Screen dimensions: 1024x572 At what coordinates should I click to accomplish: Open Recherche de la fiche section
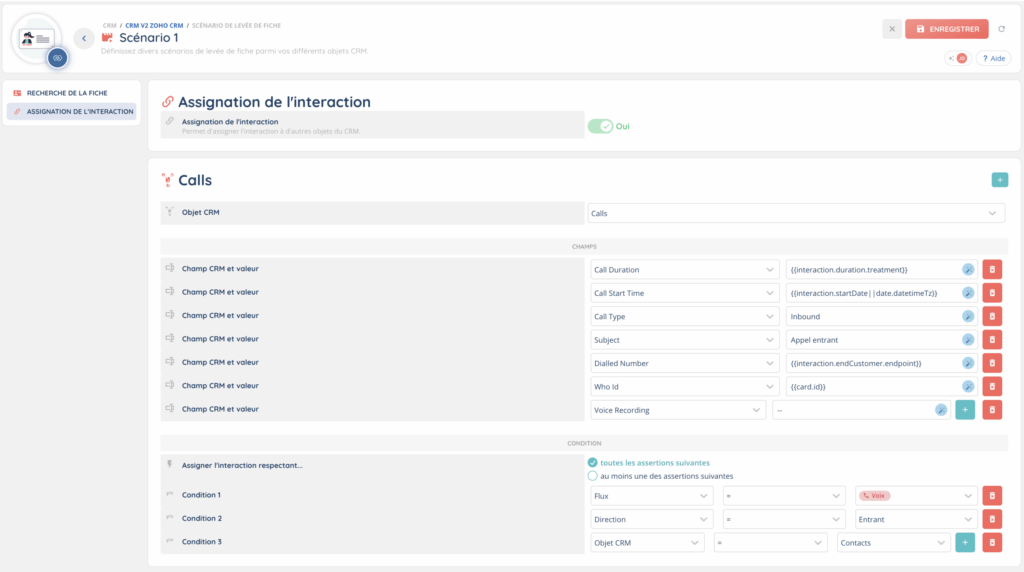(67, 93)
